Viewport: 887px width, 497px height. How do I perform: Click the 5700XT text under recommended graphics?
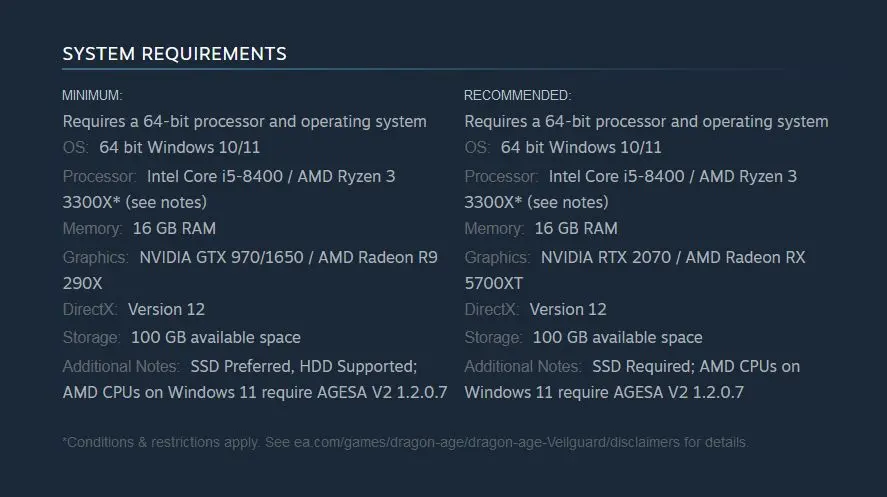coord(494,283)
